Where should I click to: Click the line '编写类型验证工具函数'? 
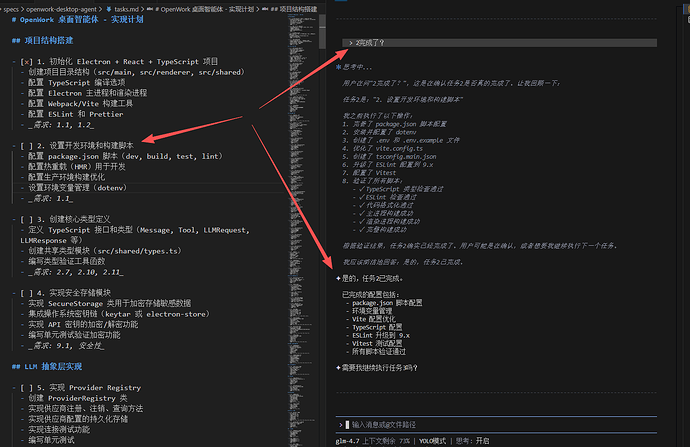[67, 261]
